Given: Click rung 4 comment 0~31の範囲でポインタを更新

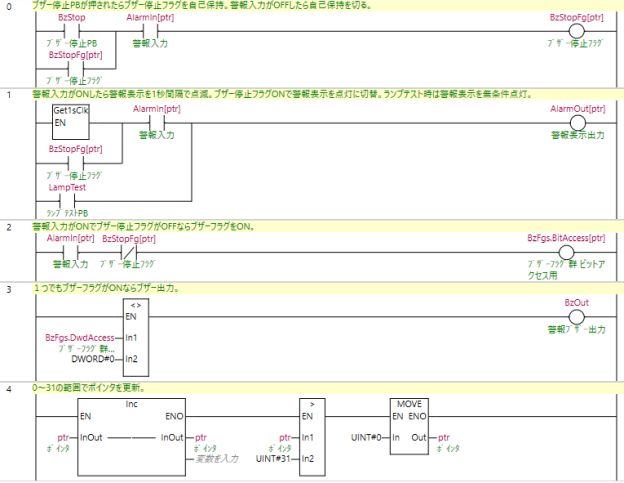Looking at the screenshot, I should click(x=88, y=387).
